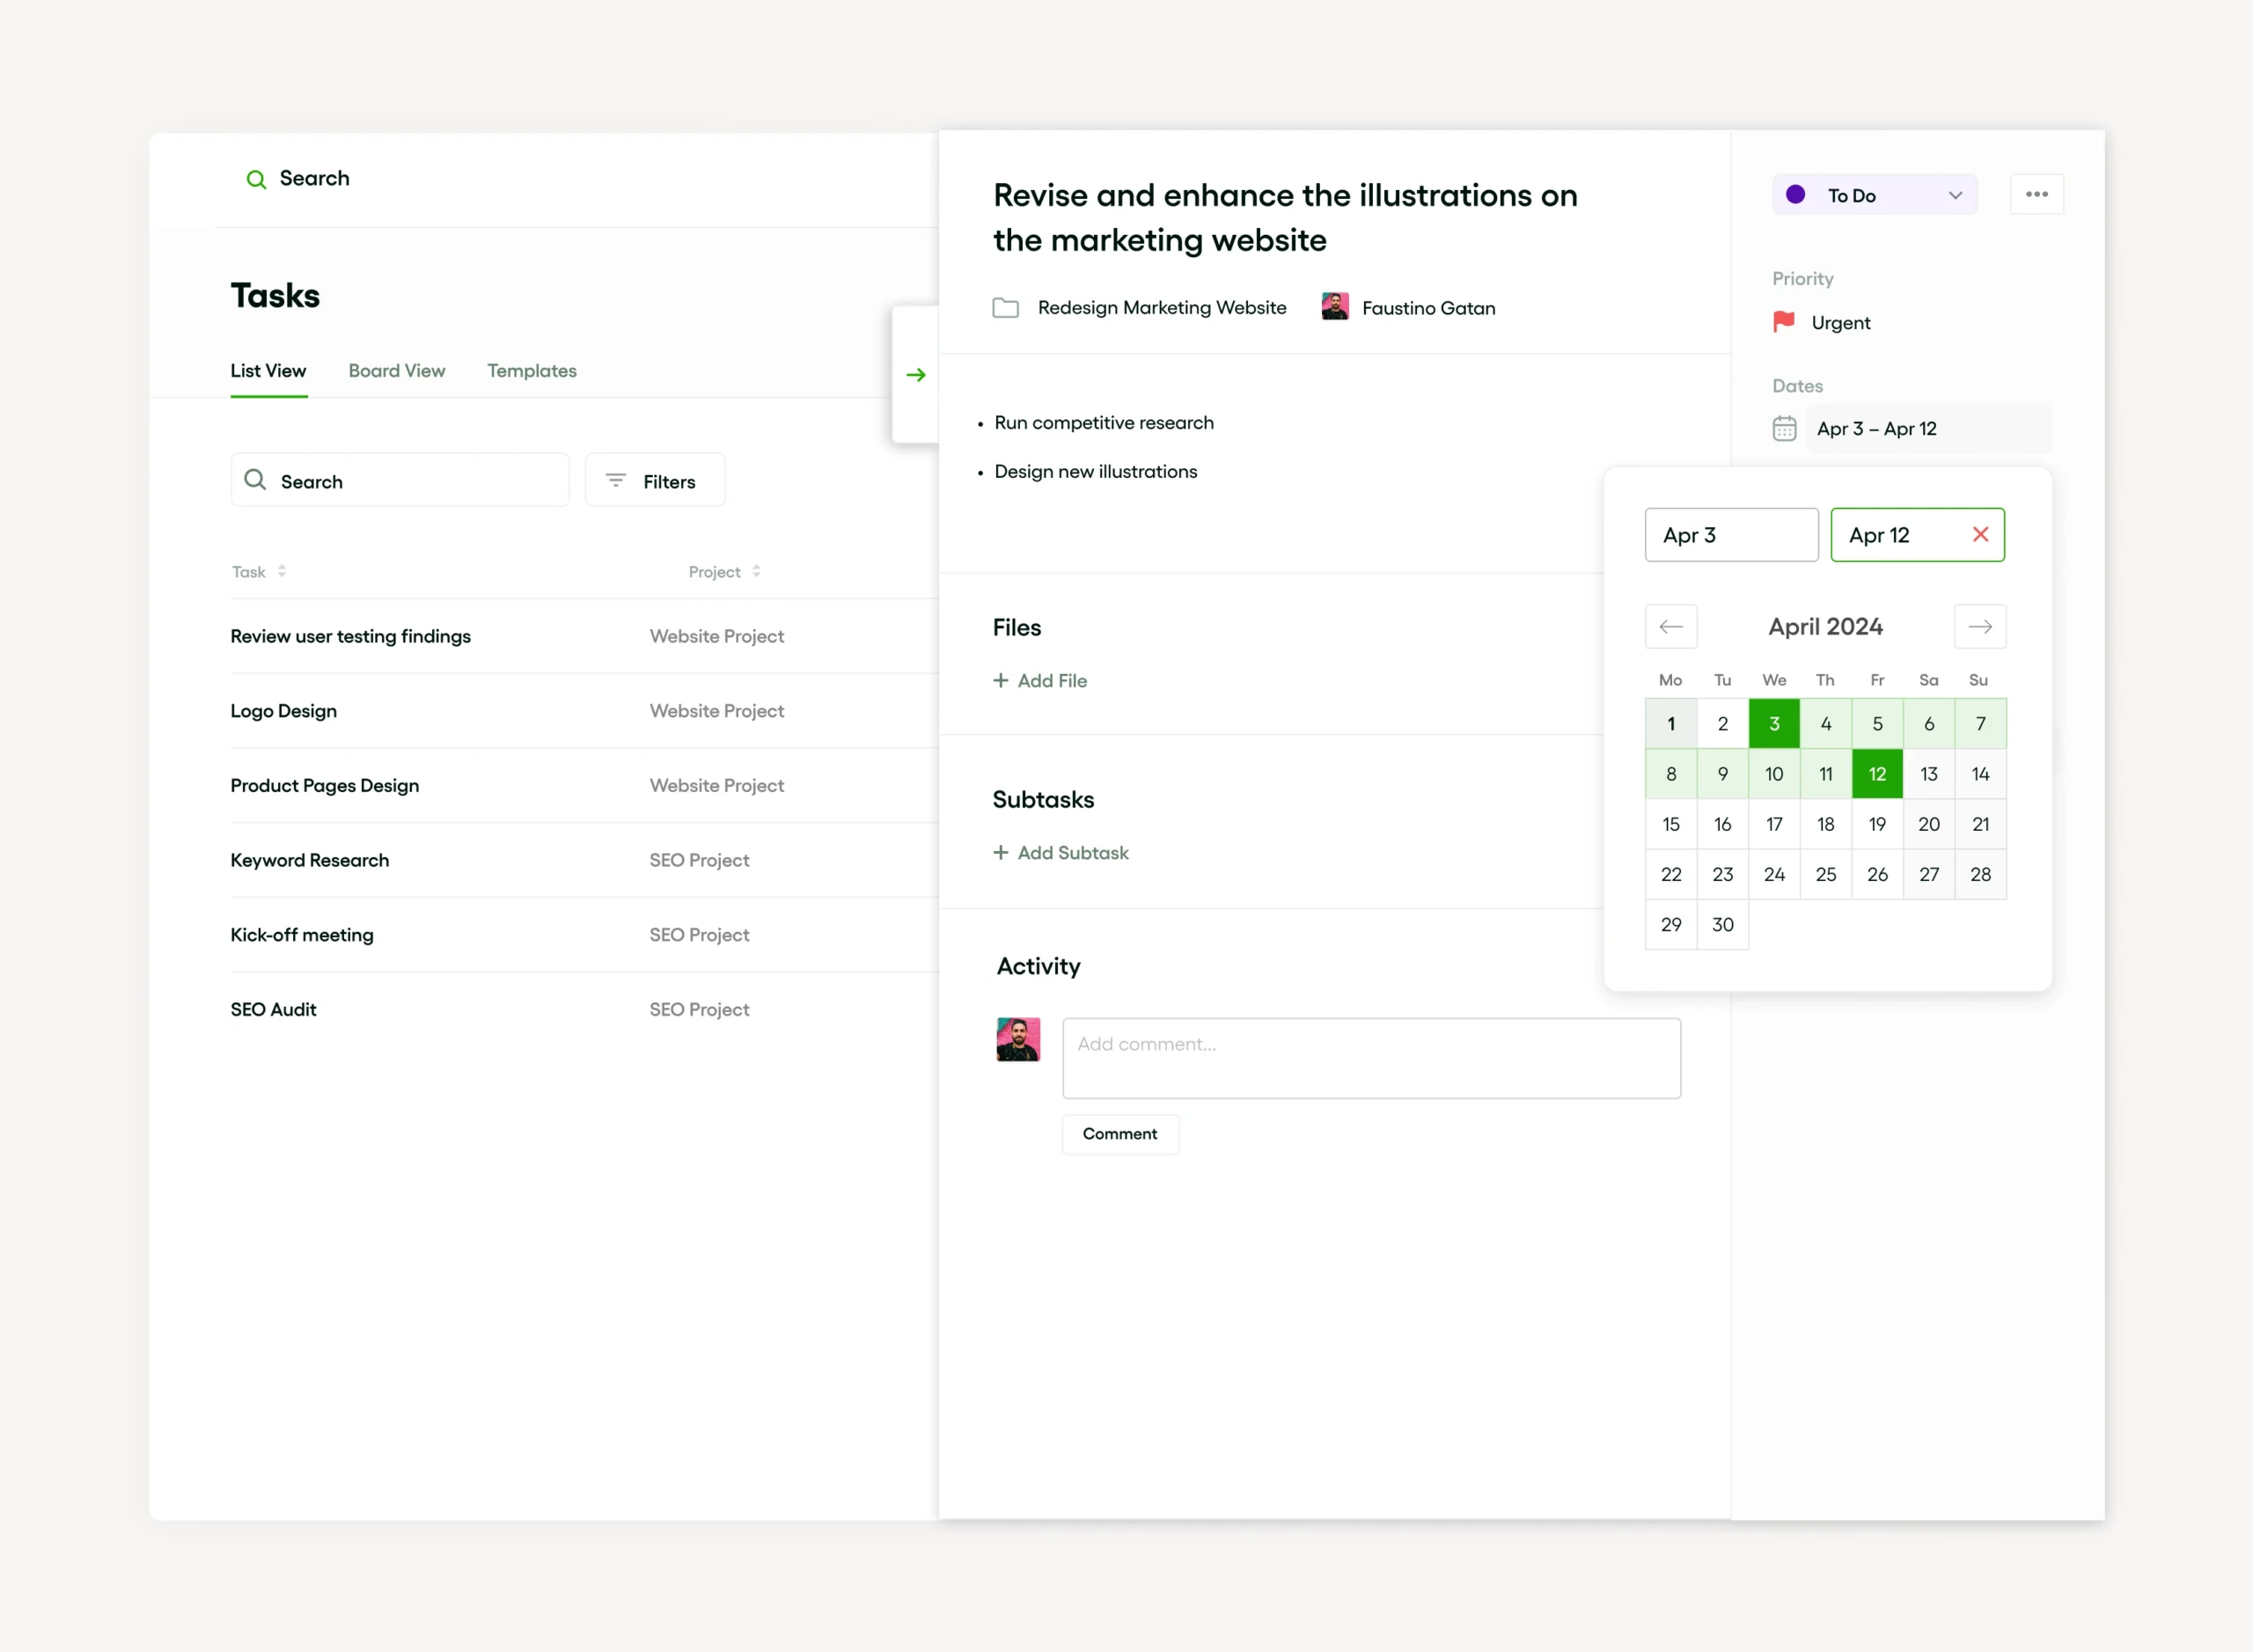Click Add Subtask
Screen dimensions: 2253x1652
click(1062, 852)
